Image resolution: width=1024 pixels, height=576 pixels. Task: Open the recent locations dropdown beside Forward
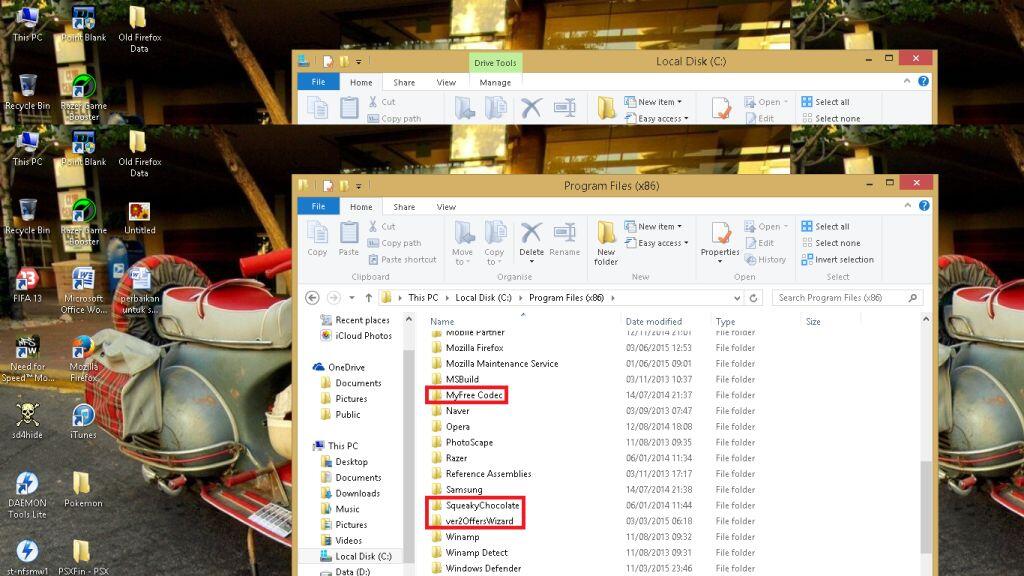351,298
